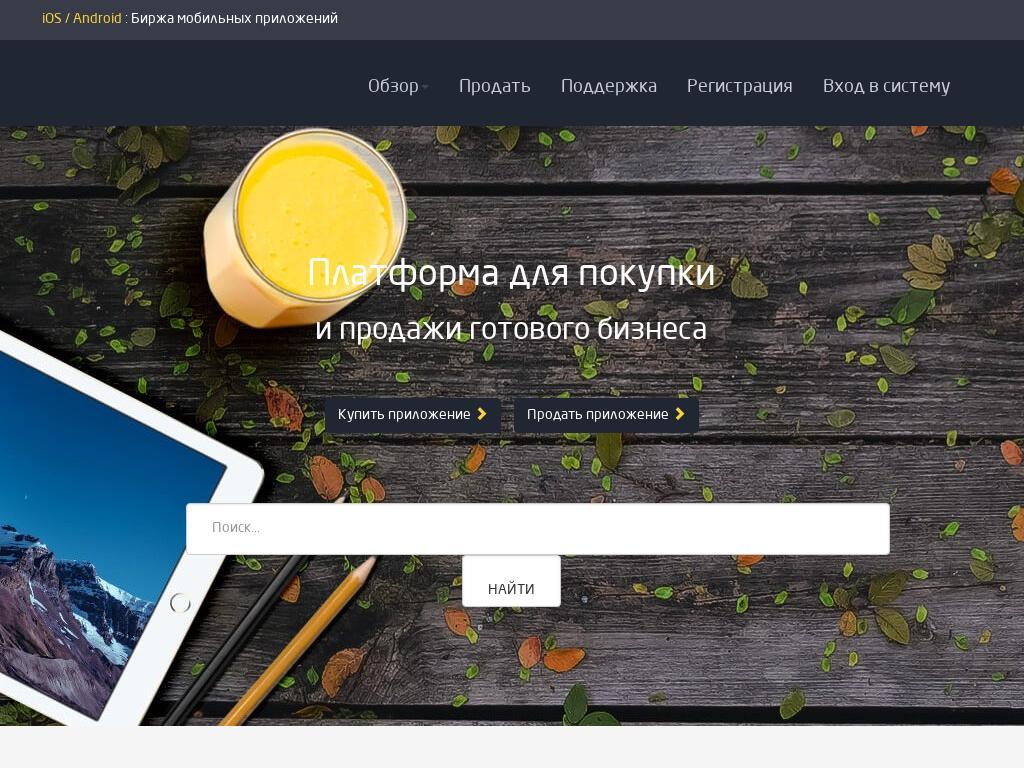
Task: Click the НАЙТИ search button
Action: [511, 581]
